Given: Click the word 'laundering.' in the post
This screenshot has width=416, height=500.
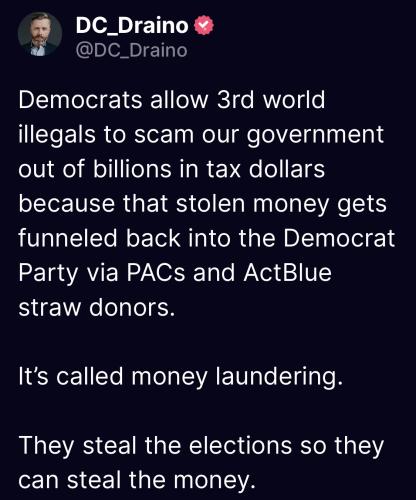Looking at the screenshot, I should tap(279, 377).
